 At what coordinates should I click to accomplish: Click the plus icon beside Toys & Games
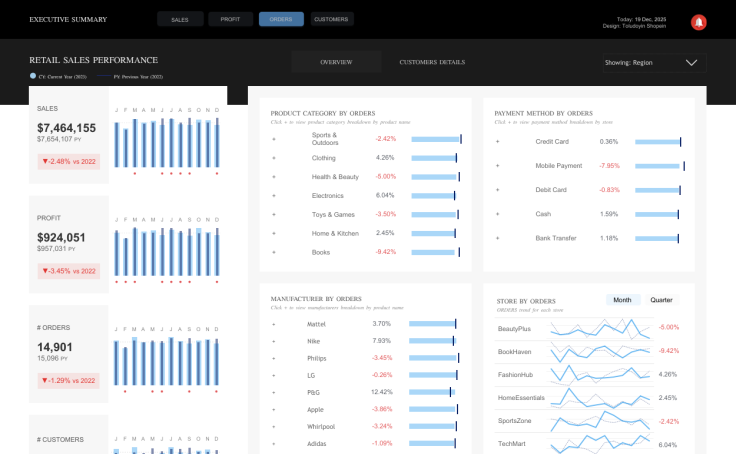coord(273,214)
